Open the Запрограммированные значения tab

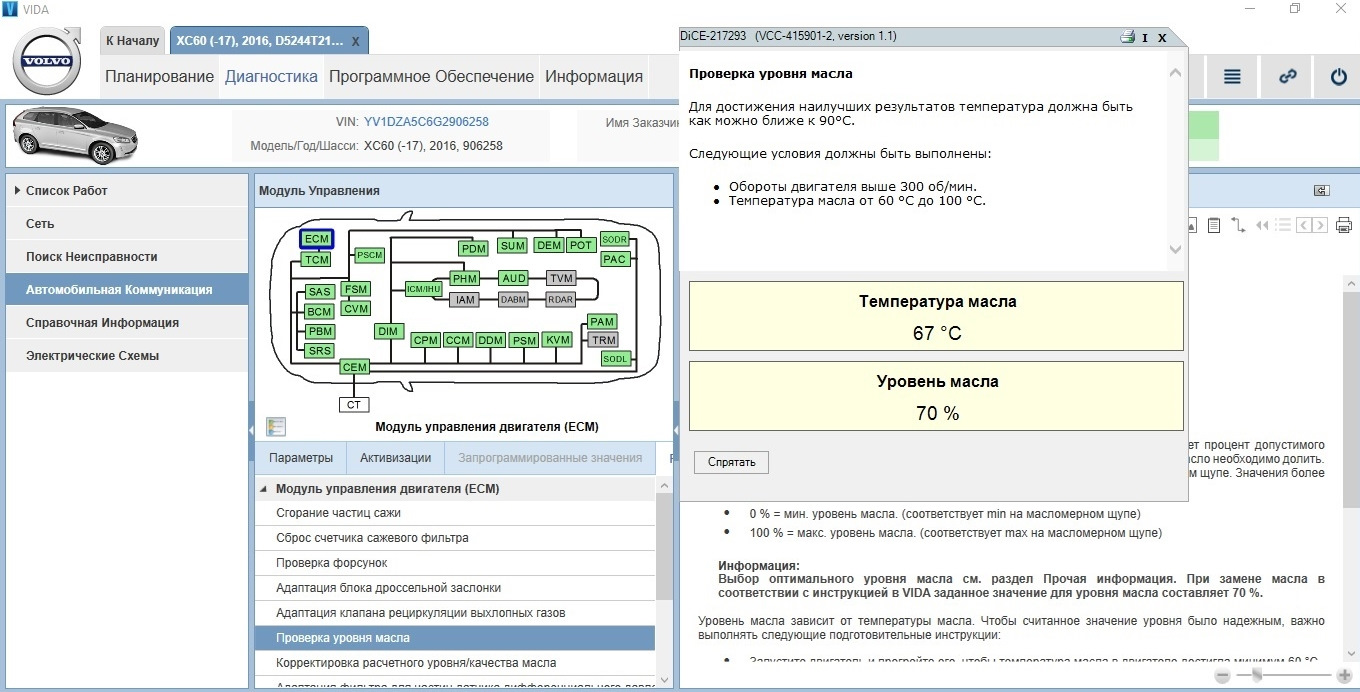[550, 458]
